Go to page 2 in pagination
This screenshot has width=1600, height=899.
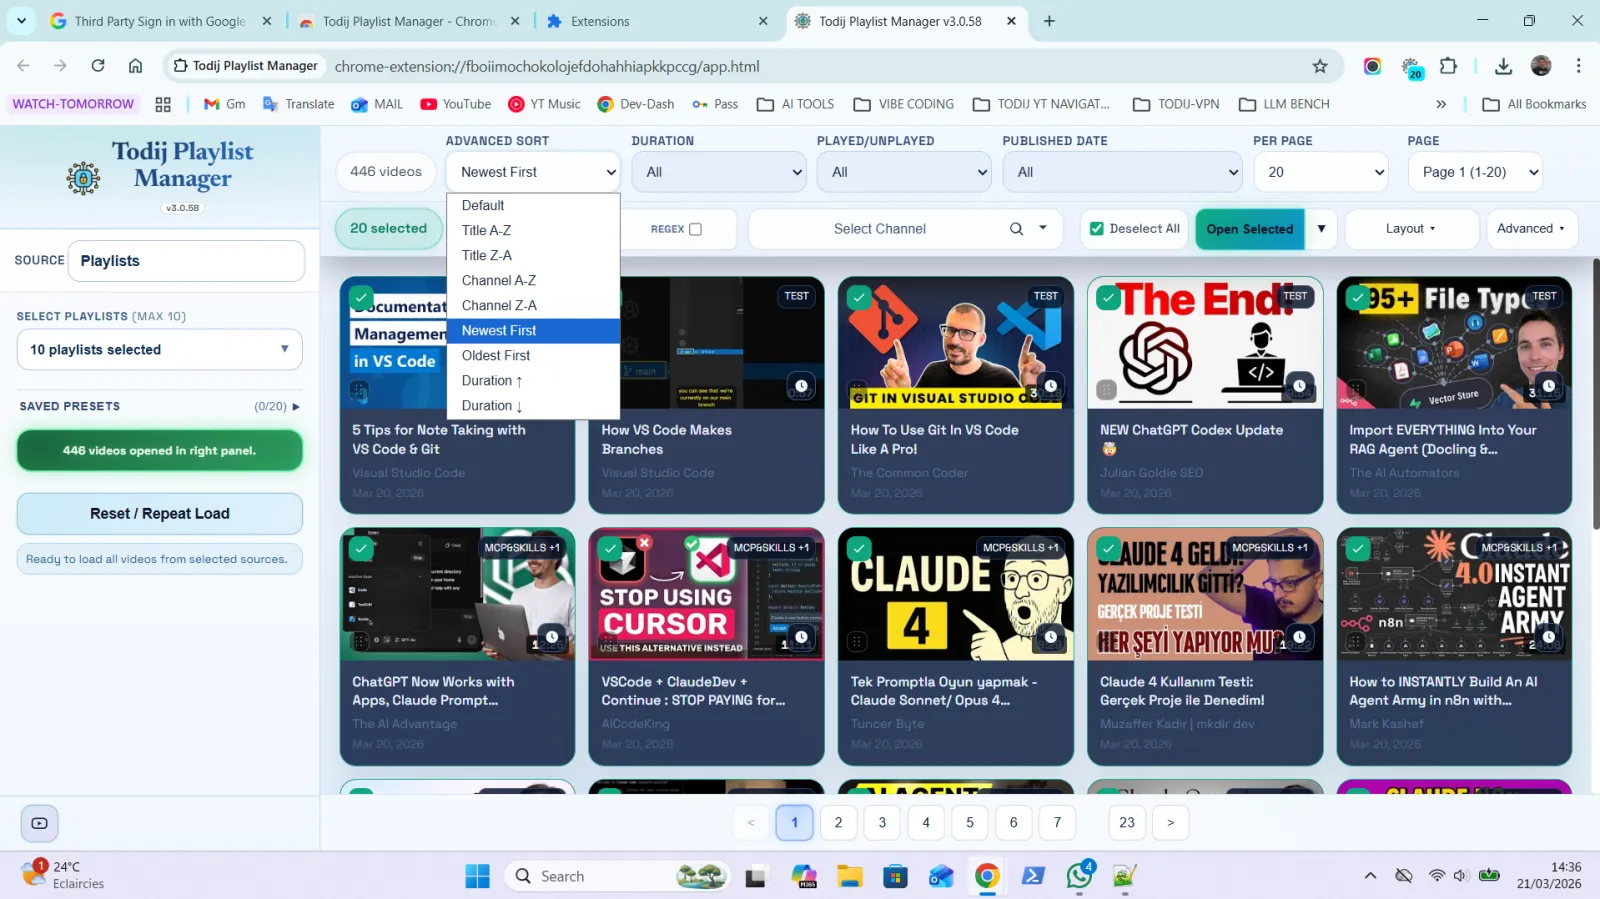[x=838, y=823]
